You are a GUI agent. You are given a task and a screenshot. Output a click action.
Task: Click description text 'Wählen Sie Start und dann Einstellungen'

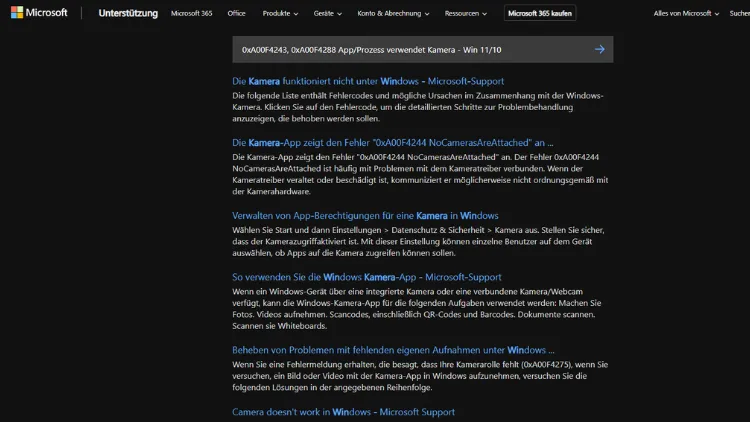coord(419,242)
